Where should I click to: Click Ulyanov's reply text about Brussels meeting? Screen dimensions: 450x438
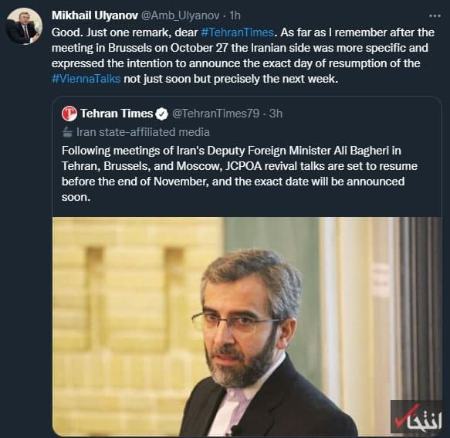point(243,56)
